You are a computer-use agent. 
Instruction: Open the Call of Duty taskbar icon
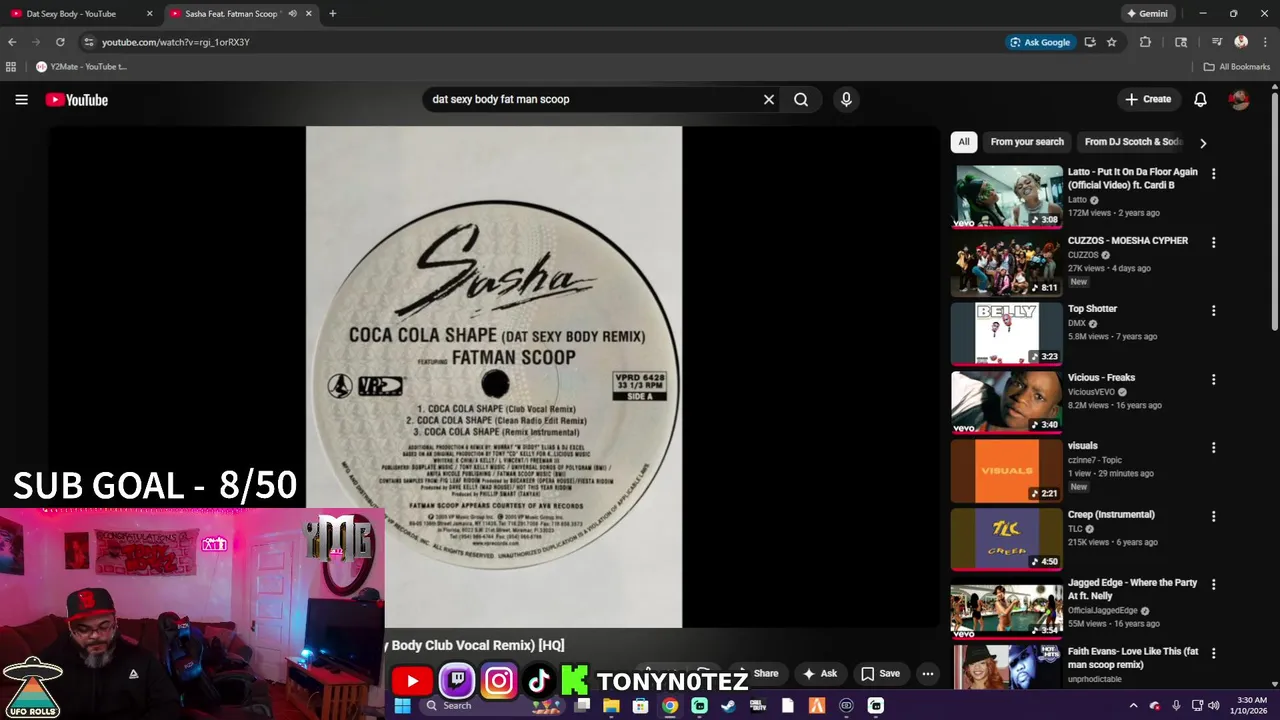pos(758,705)
